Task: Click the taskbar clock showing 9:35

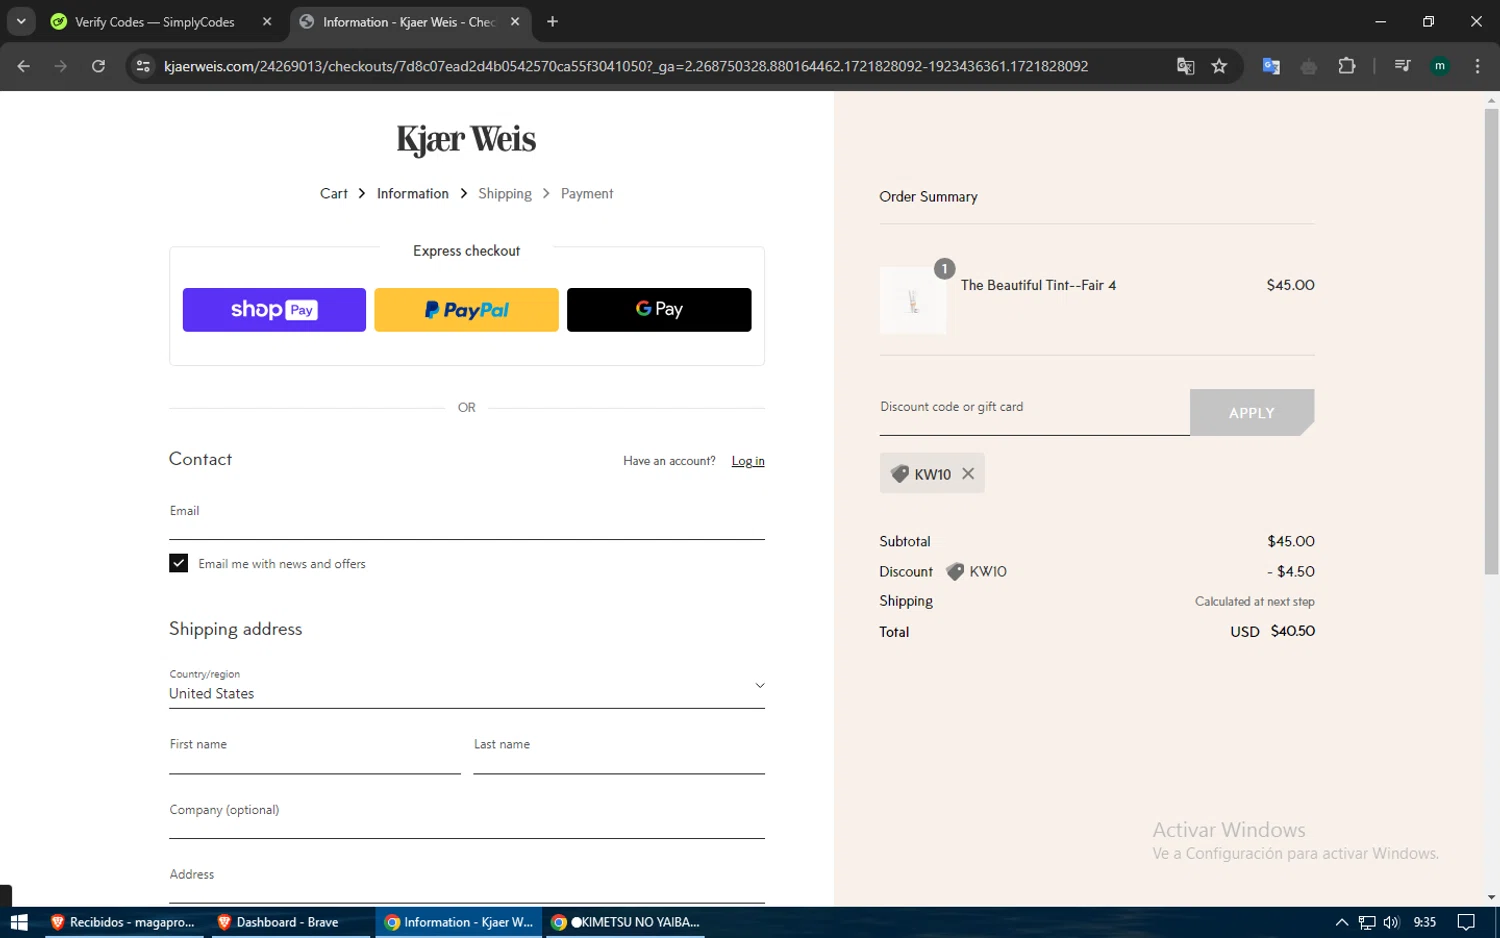Action: coord(1425,922)
